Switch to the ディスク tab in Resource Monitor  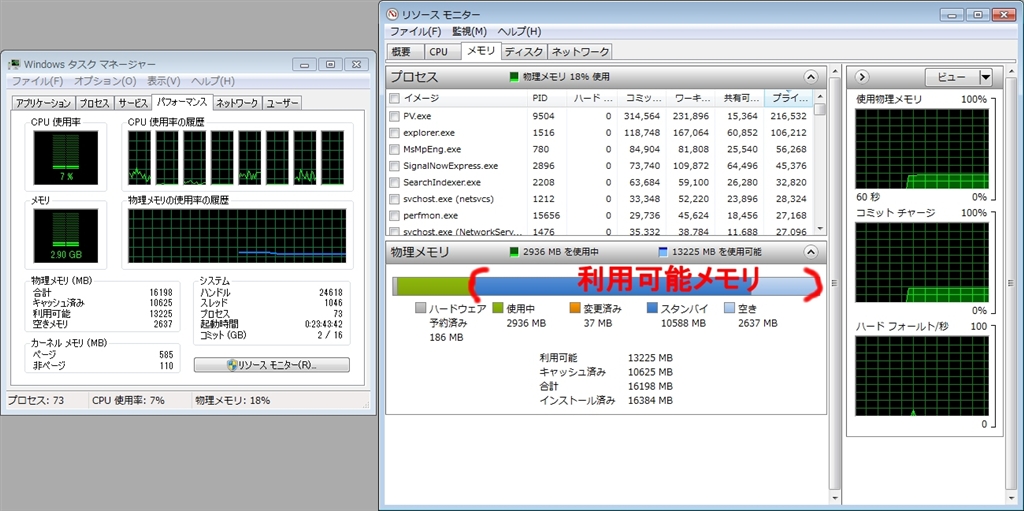[x=523, y=51]
